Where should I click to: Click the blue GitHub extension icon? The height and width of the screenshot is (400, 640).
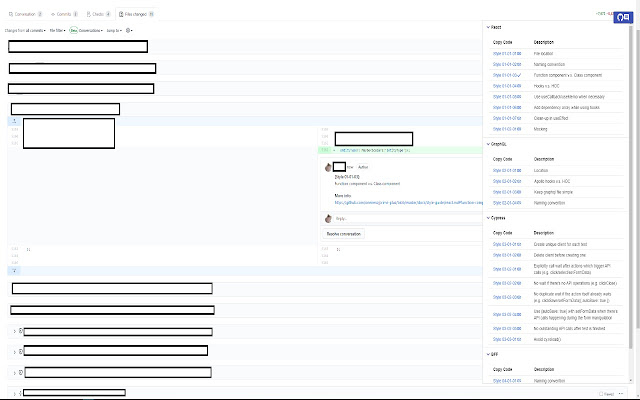coord(623,18)
